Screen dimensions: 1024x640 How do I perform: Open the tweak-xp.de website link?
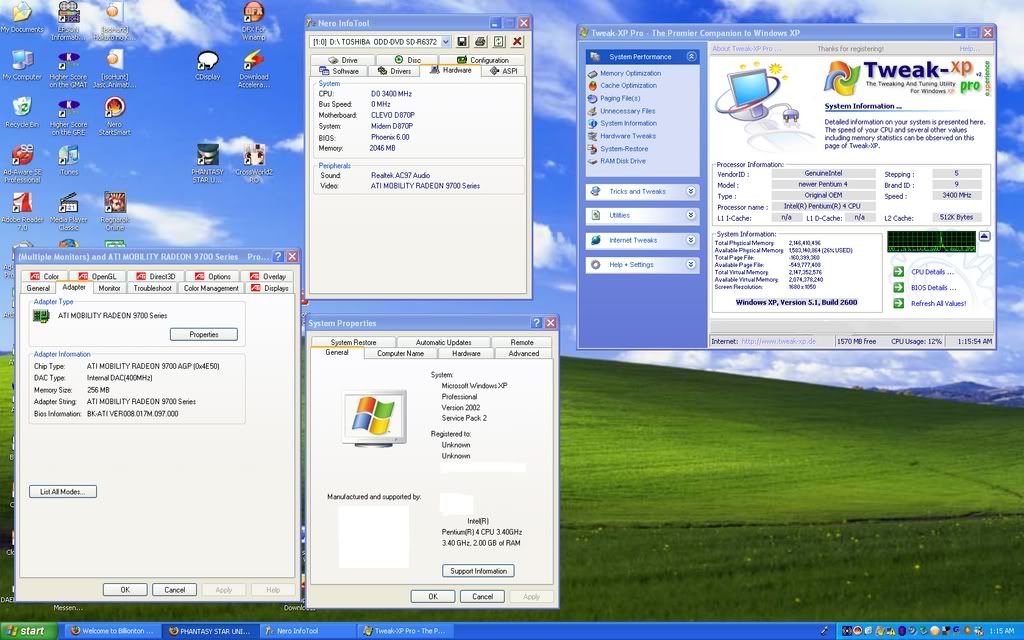point(778,341)
